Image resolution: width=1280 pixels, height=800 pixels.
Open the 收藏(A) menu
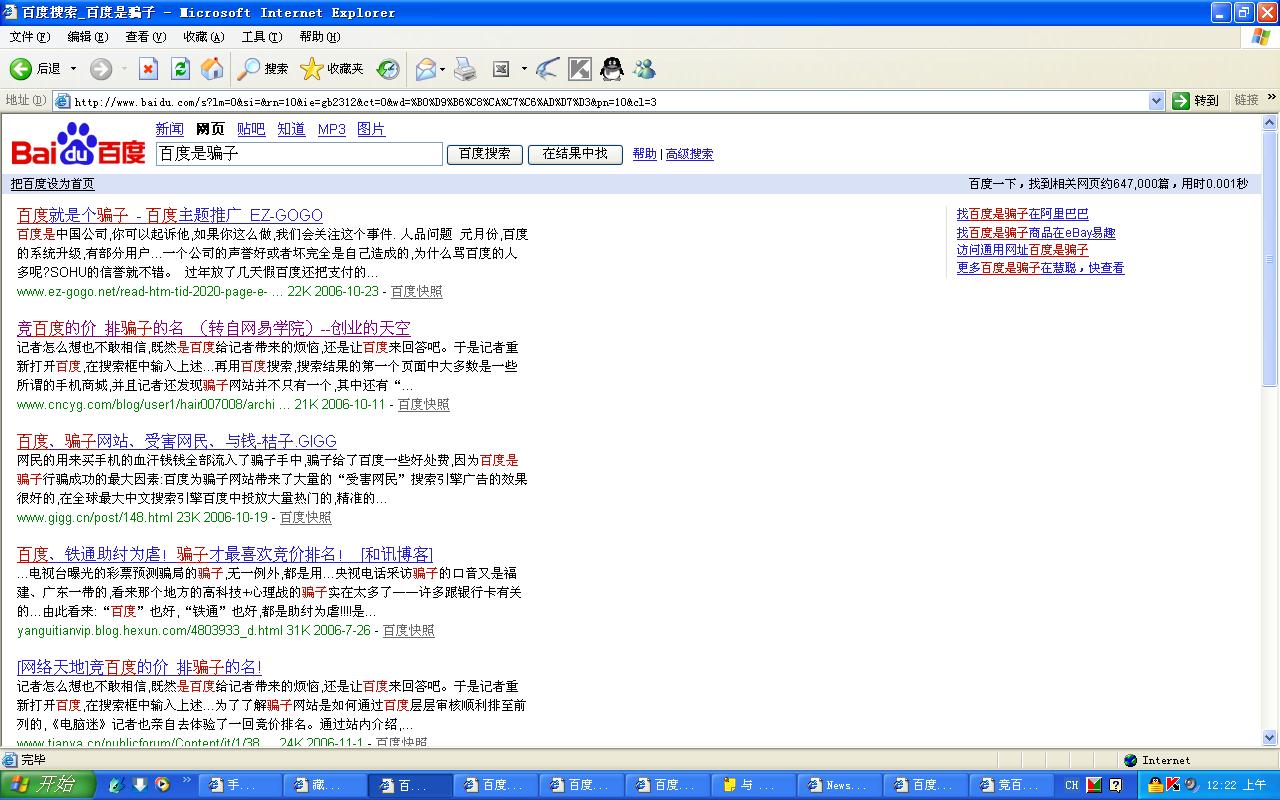204,37
